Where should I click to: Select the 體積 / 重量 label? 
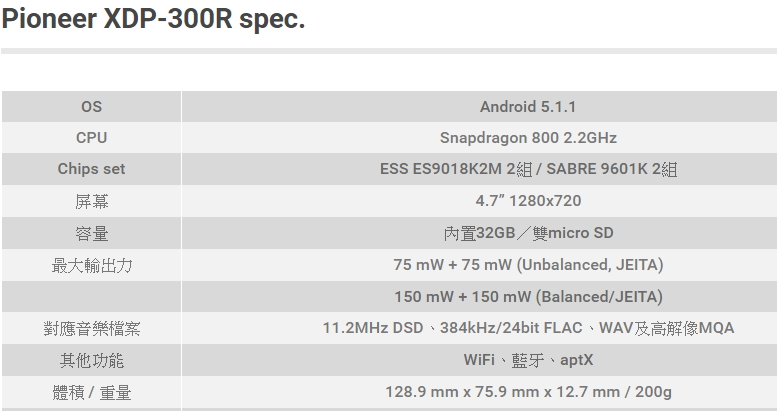point(92,393)
